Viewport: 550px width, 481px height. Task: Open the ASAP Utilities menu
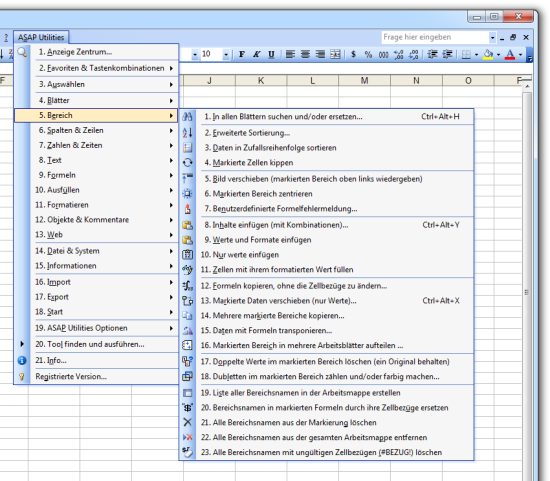click(41, 38)
